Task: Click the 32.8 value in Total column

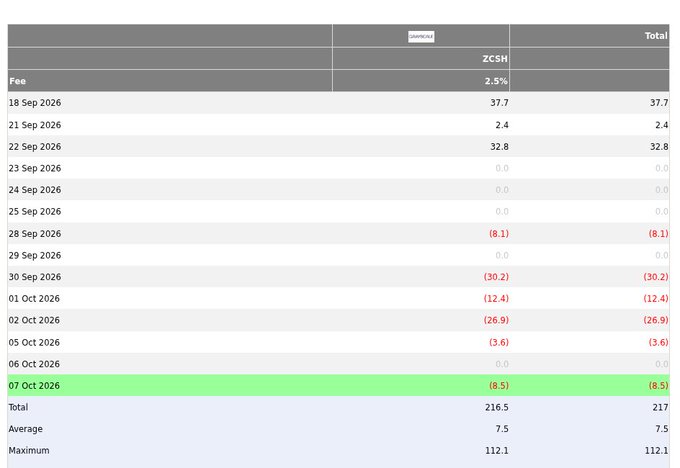Action: coord(659,147)
